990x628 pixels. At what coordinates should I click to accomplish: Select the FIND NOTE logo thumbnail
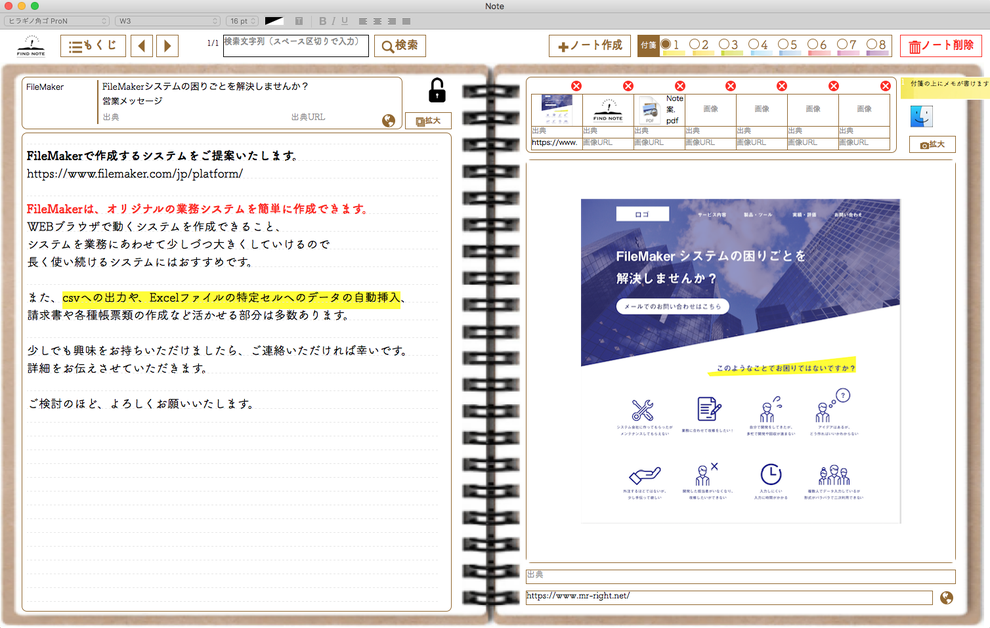pos(607,110)
